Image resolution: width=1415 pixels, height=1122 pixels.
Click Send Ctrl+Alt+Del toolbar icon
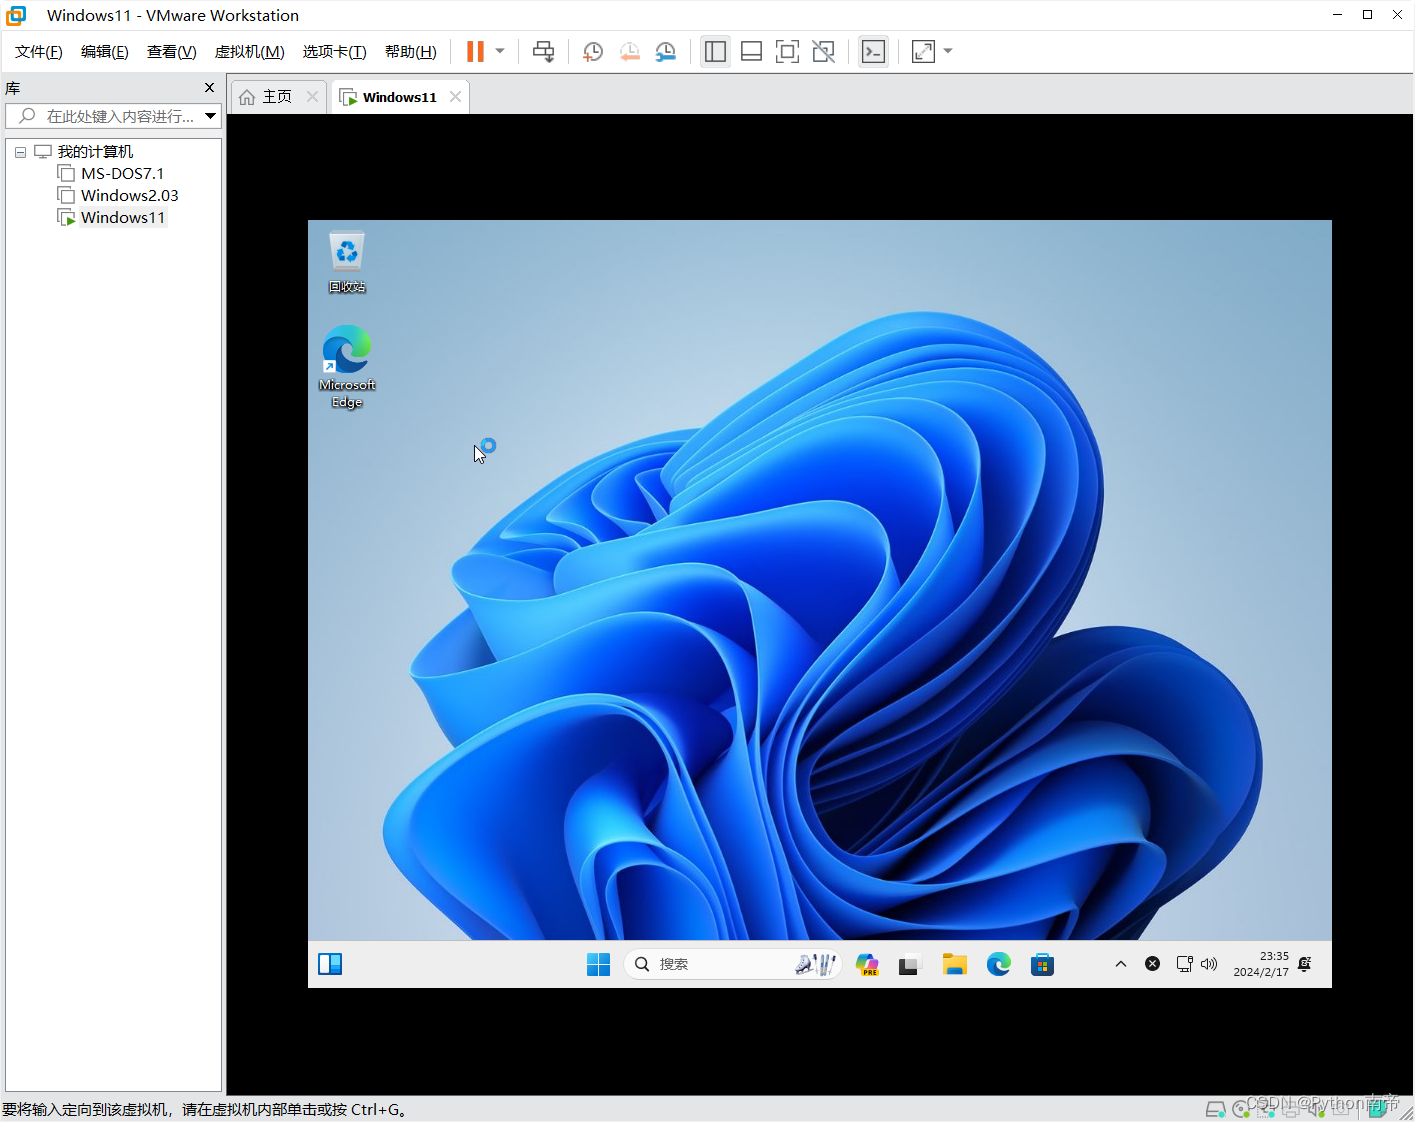543,52
